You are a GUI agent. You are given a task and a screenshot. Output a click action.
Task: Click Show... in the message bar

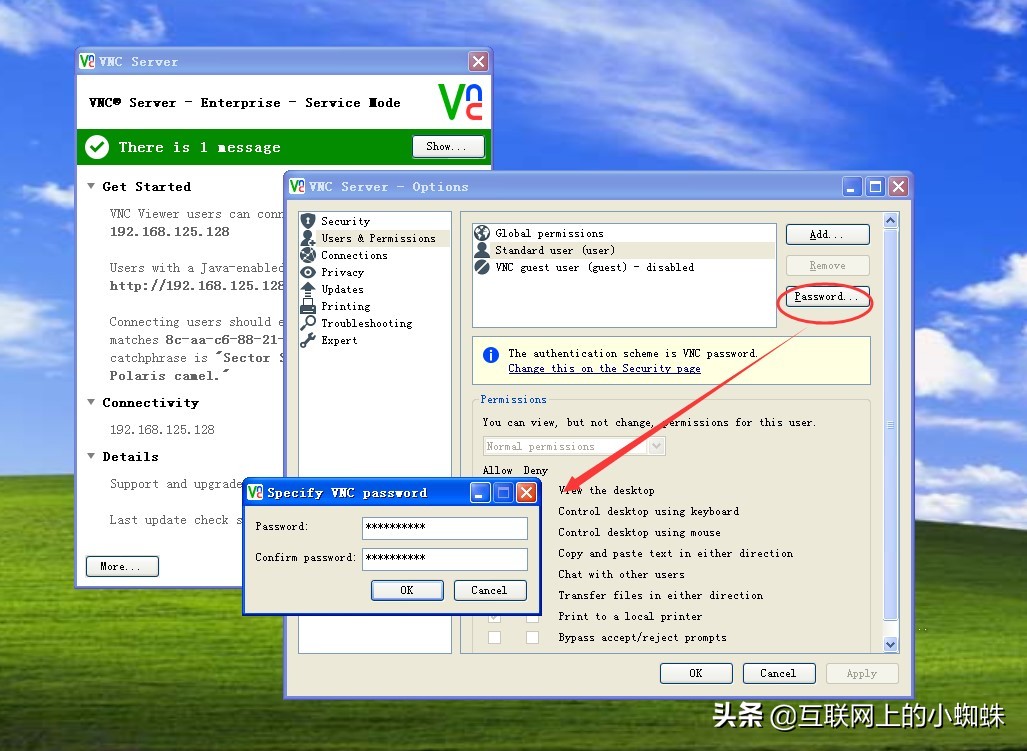pos(449,147)
